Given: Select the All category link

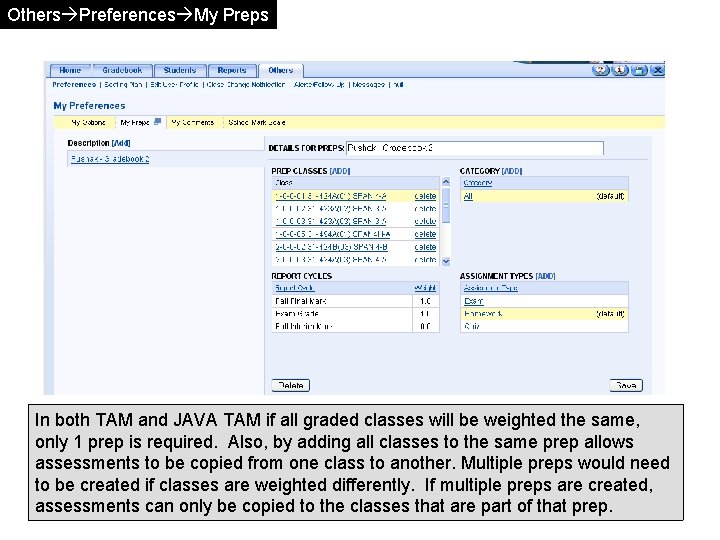Looking at the screenshot, I should coord(468,196).
